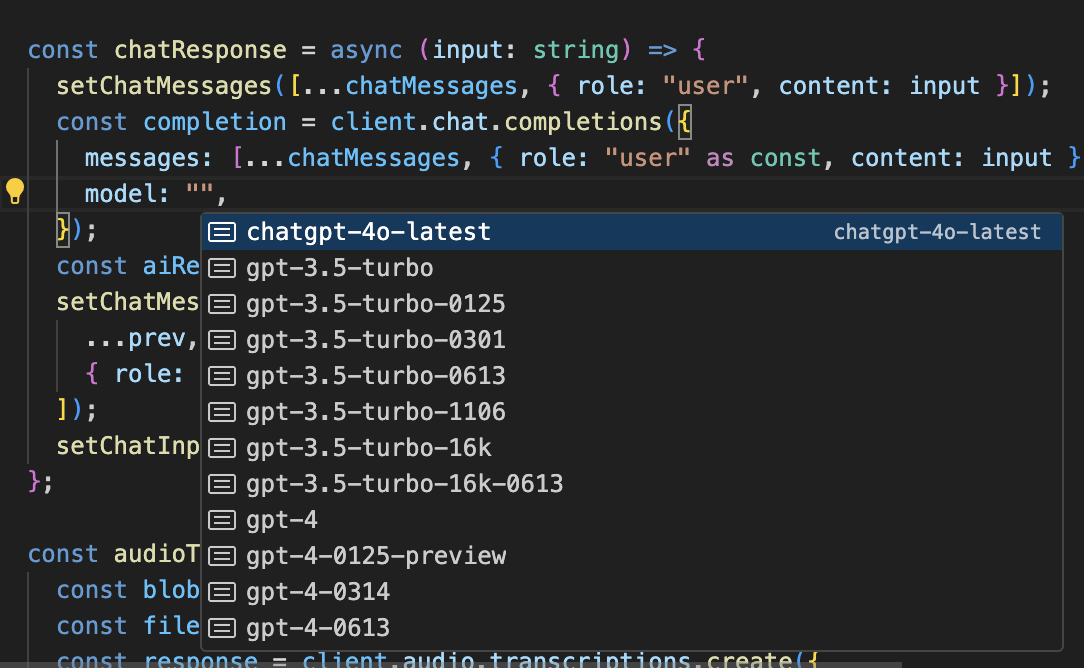1084x668 pixels.
Task: Click the client identifier before .chat
Action: click(x=373, y=122)
